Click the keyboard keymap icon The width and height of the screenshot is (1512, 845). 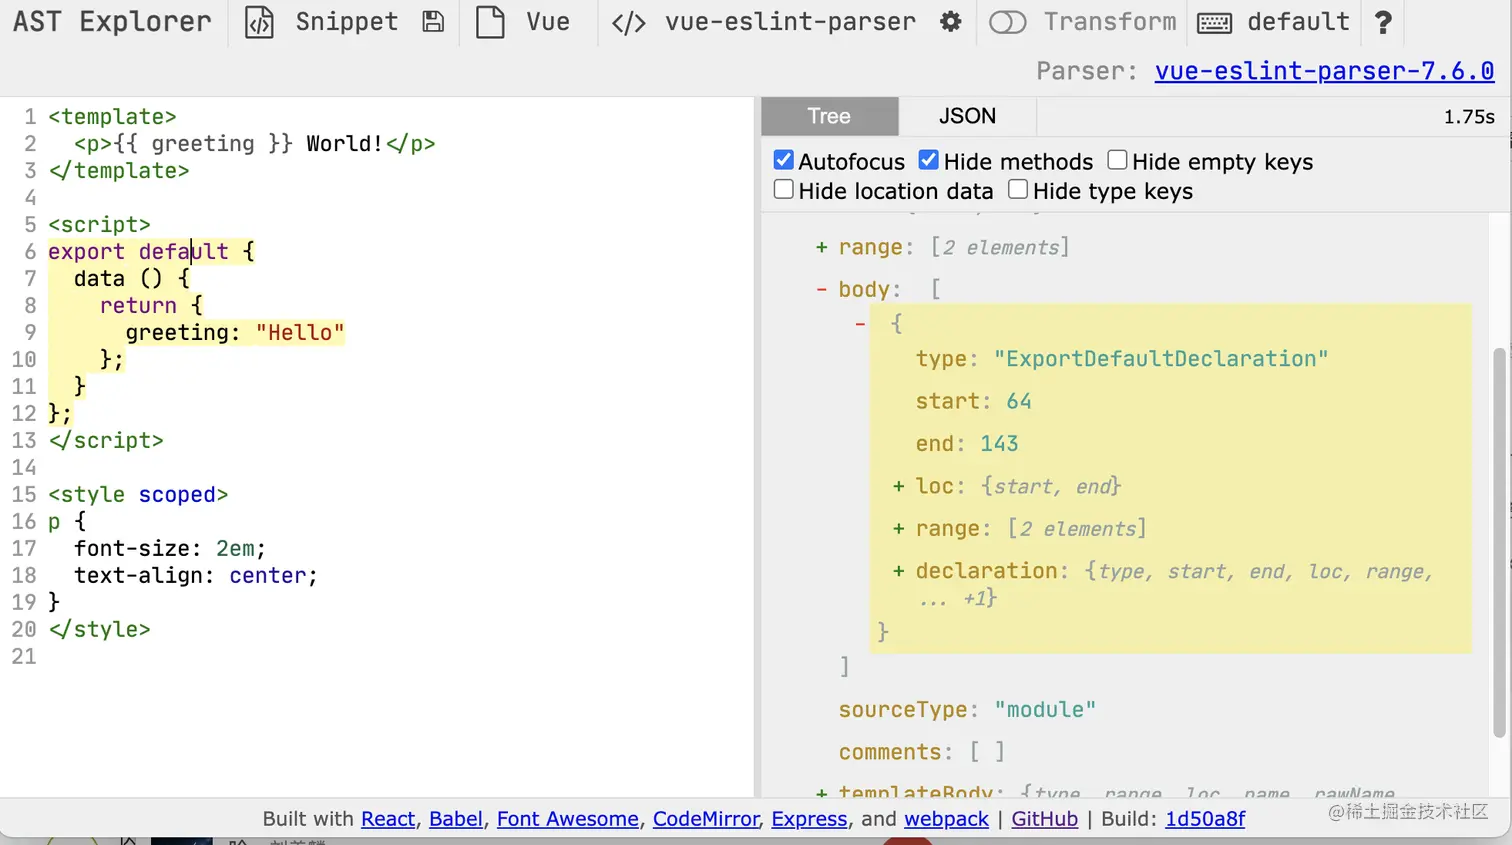pyautogui.click(x=1214, y=23)
